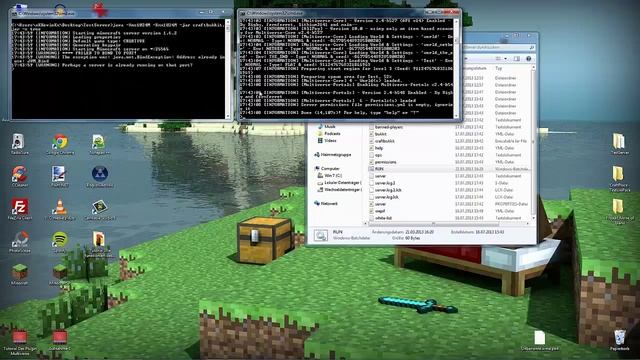
Task: Click the left console window's title icon
Action: tap(15, 13)
